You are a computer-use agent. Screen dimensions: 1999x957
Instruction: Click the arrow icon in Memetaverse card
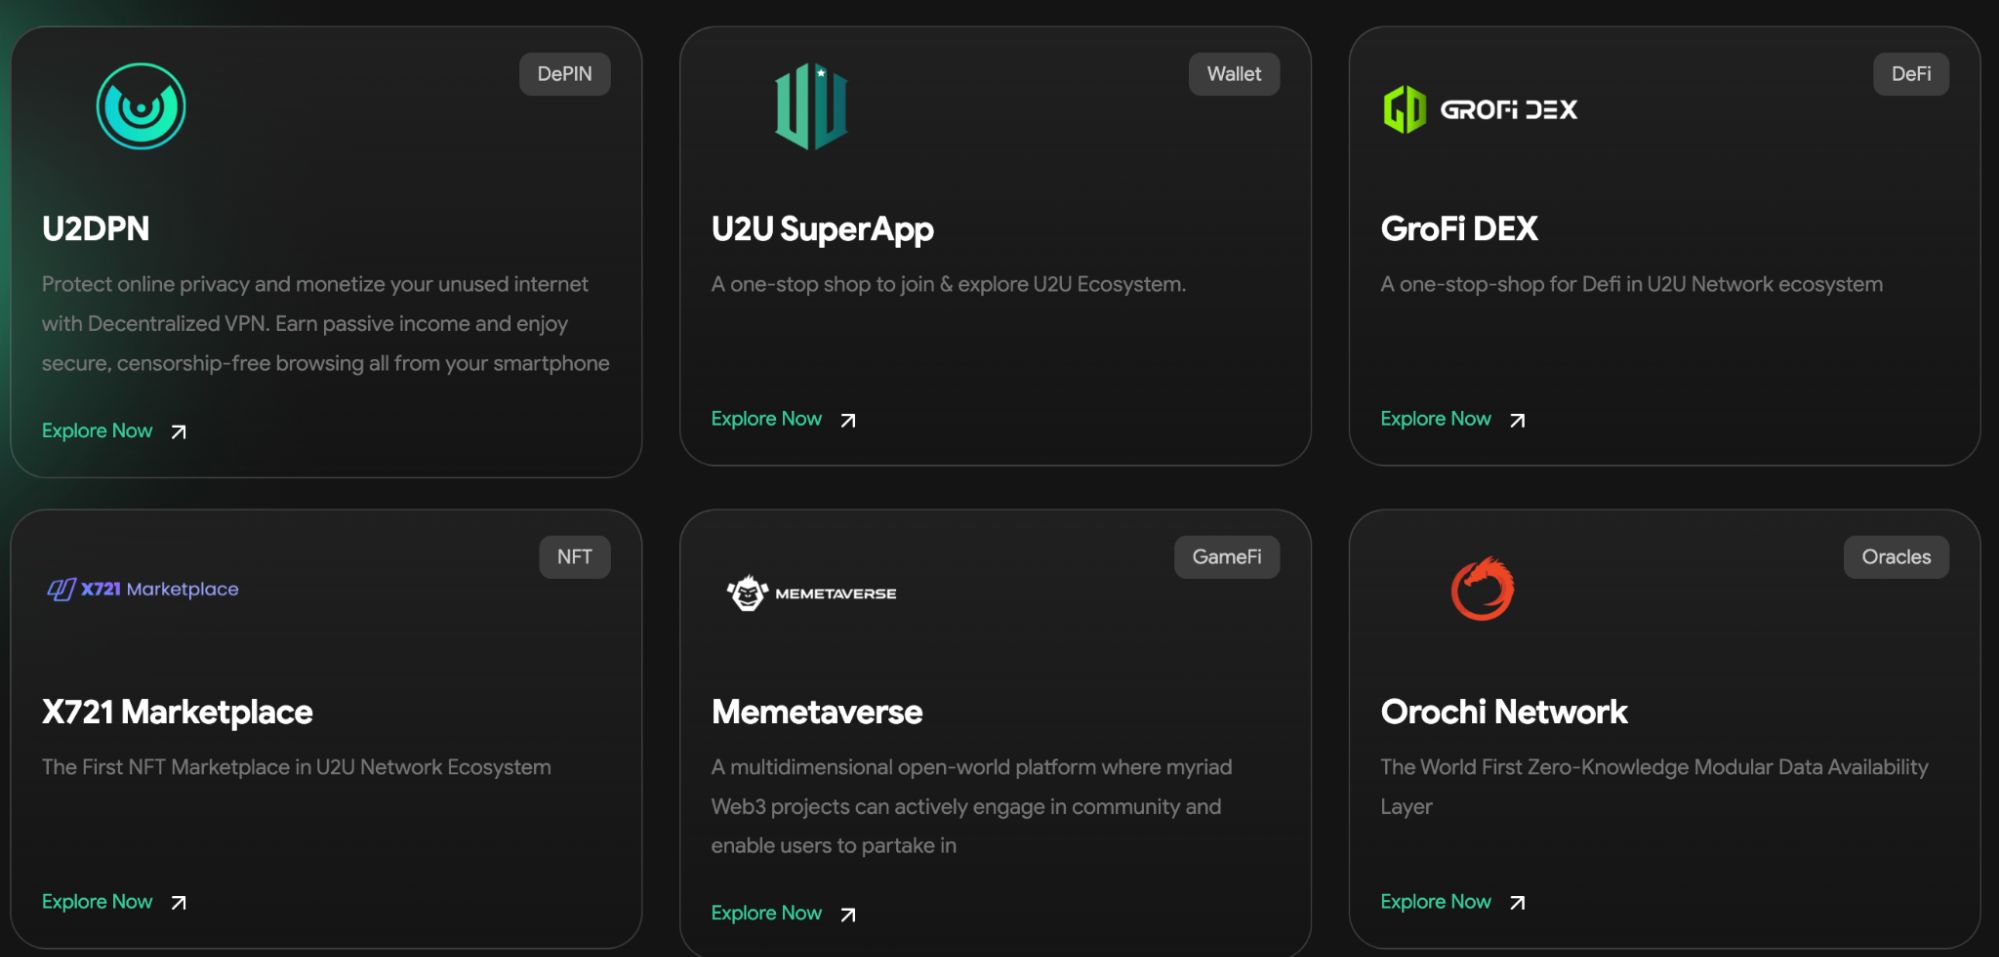click(848, 915)
